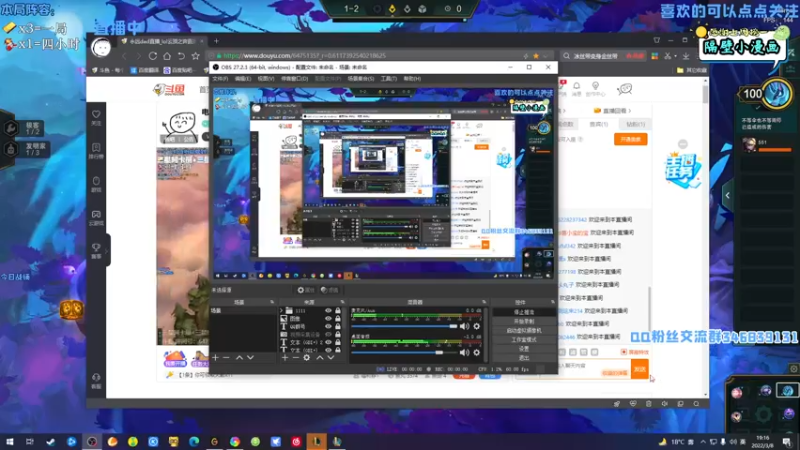
Task: Move source down in OBS Sources panel
Action: (x=331, y=358)
